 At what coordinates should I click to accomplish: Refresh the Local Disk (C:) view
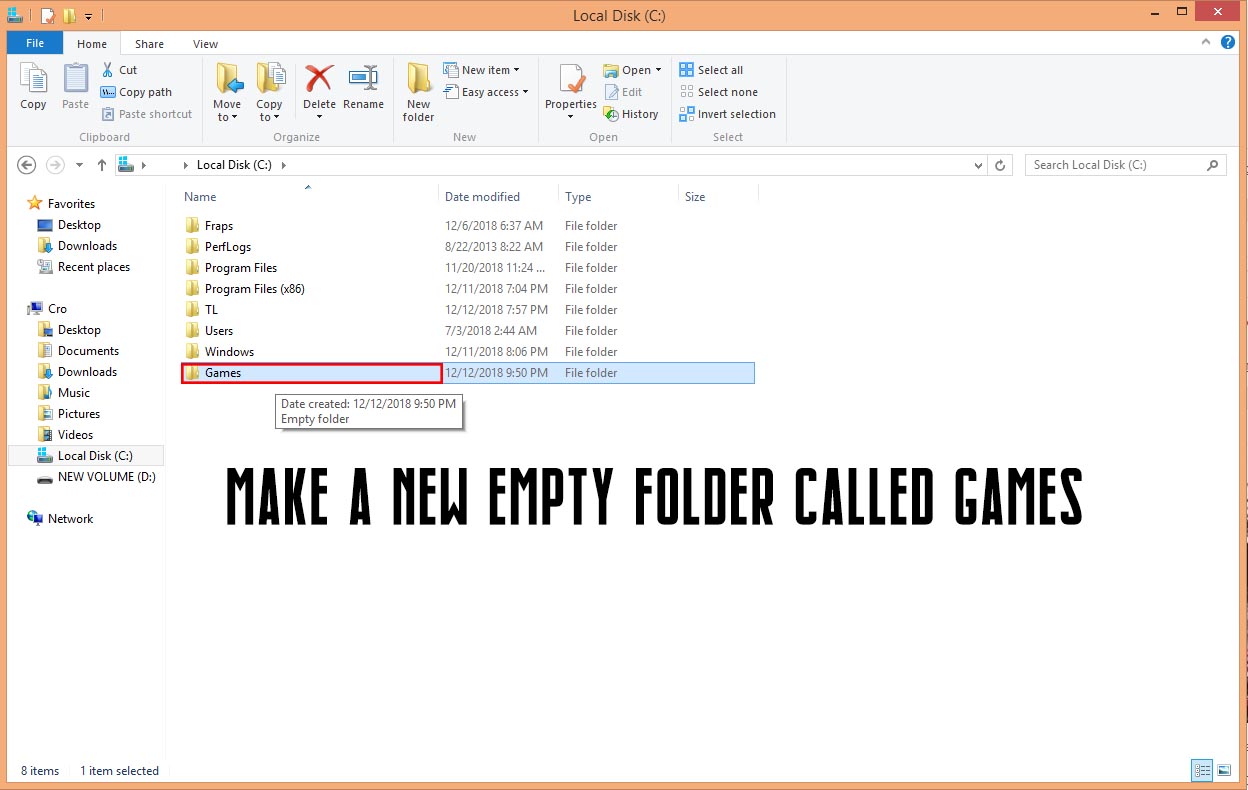pyautogui.click(x=999, y=165)
